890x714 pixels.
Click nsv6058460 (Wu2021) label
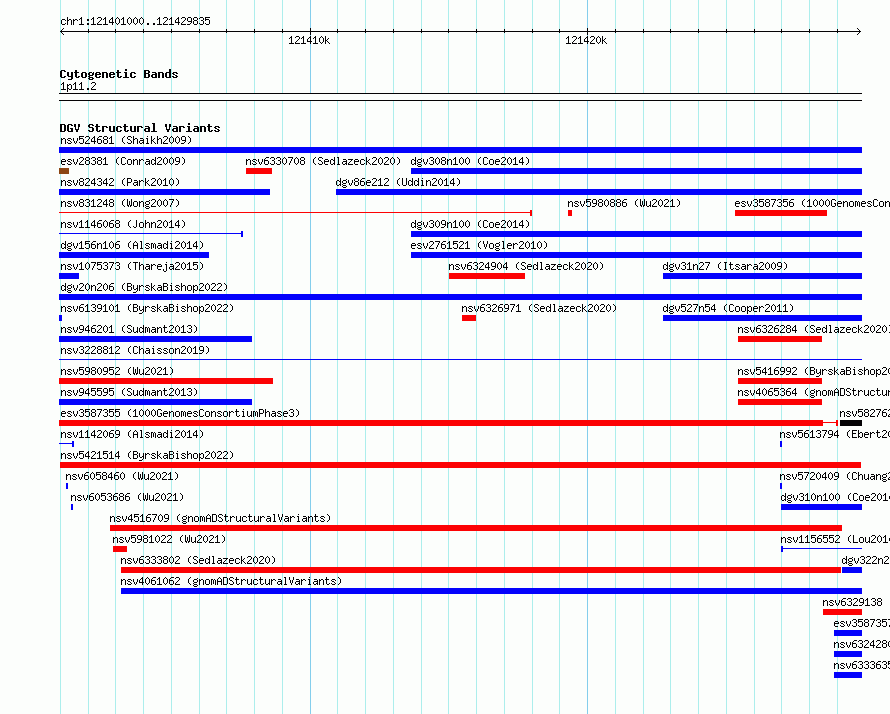[x=122, y=476]
